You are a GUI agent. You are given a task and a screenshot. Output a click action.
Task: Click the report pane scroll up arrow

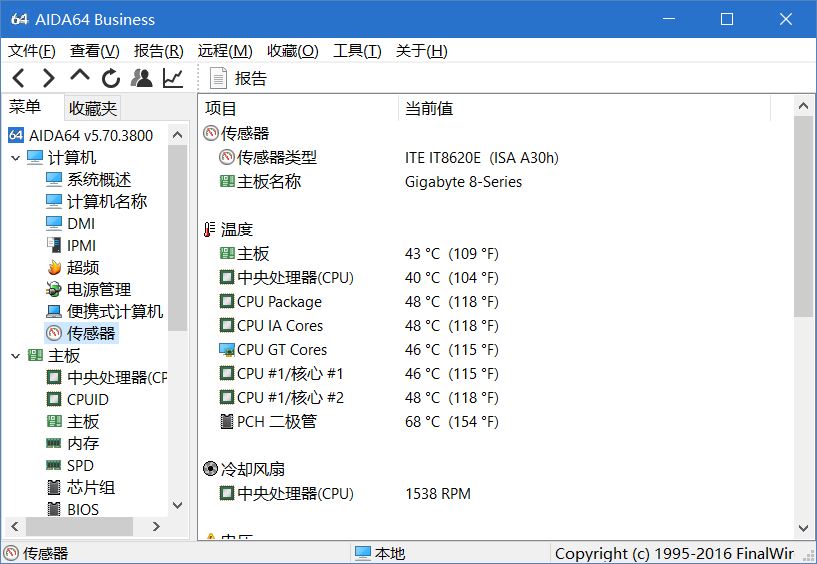803,106
